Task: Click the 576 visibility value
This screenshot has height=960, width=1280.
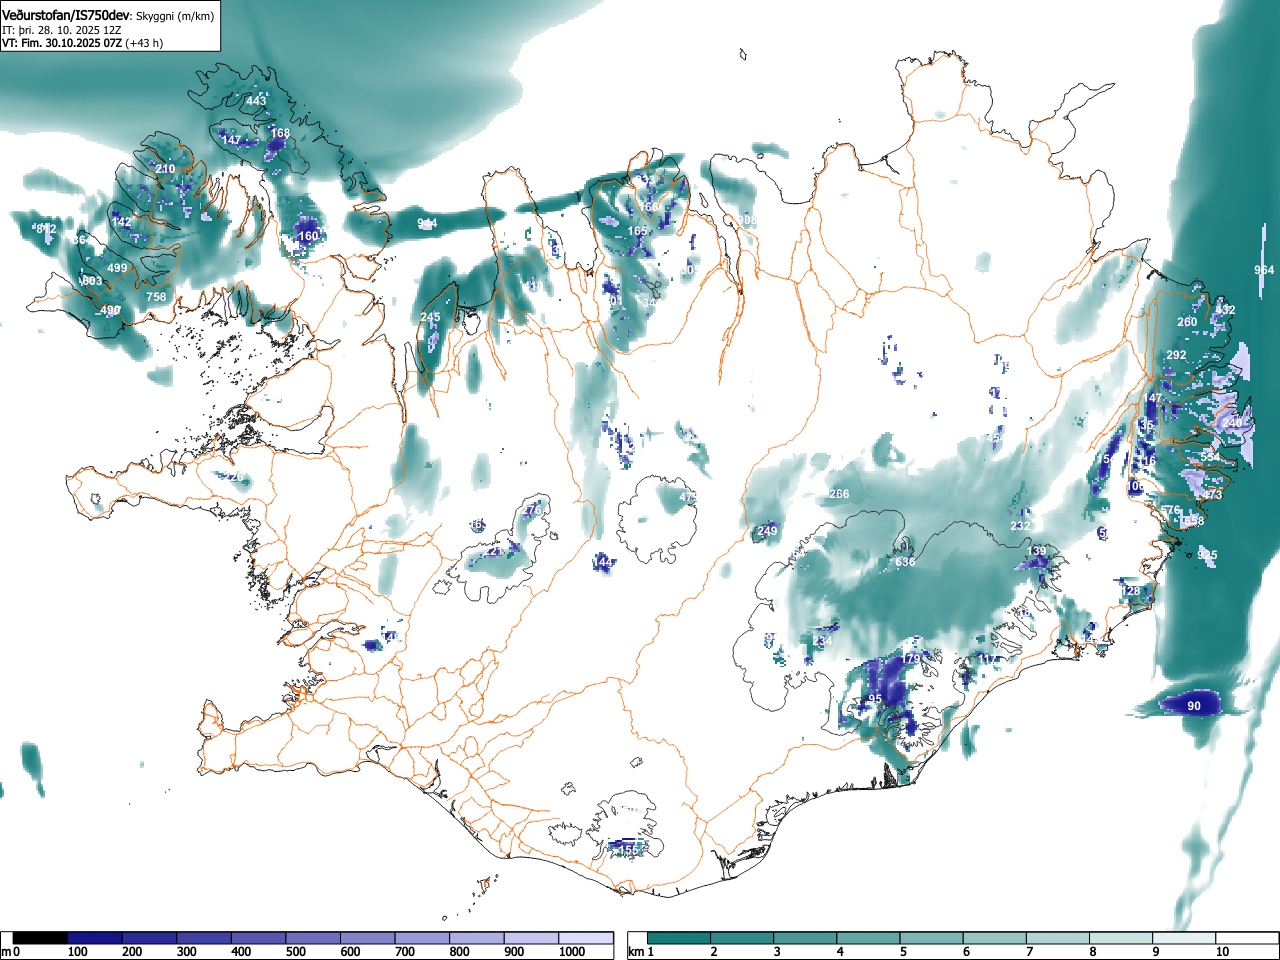Action: coord(1171,510)
